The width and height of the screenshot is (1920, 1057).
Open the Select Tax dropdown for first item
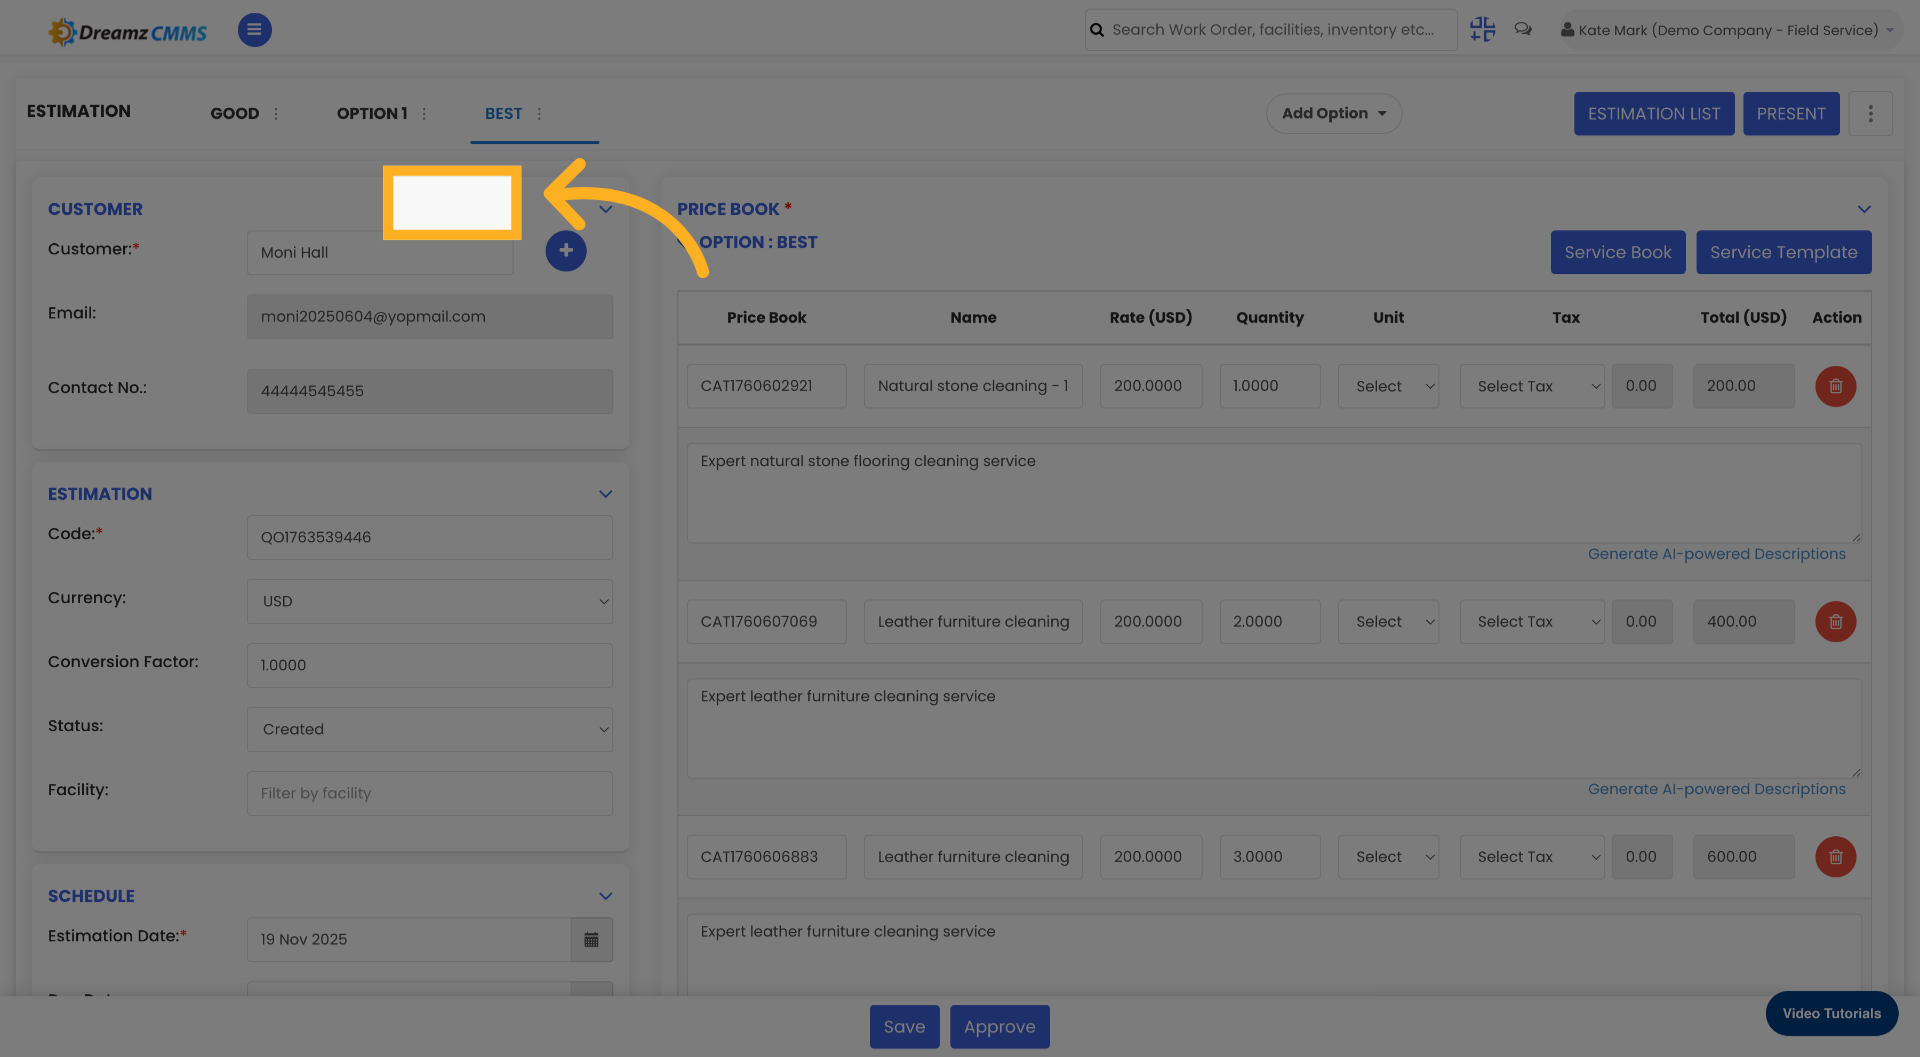(x=1531, y=386)
